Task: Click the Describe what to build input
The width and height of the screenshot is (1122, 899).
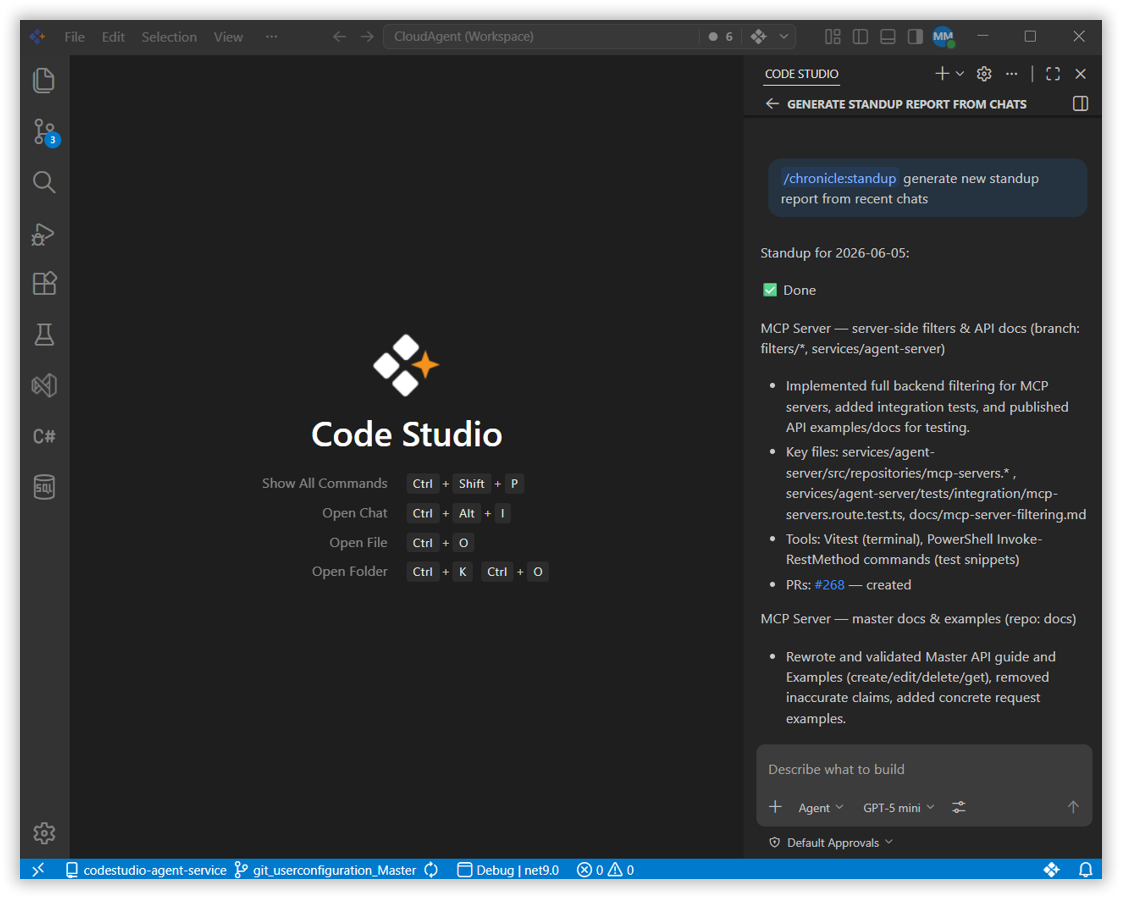Action: [924, 769]
